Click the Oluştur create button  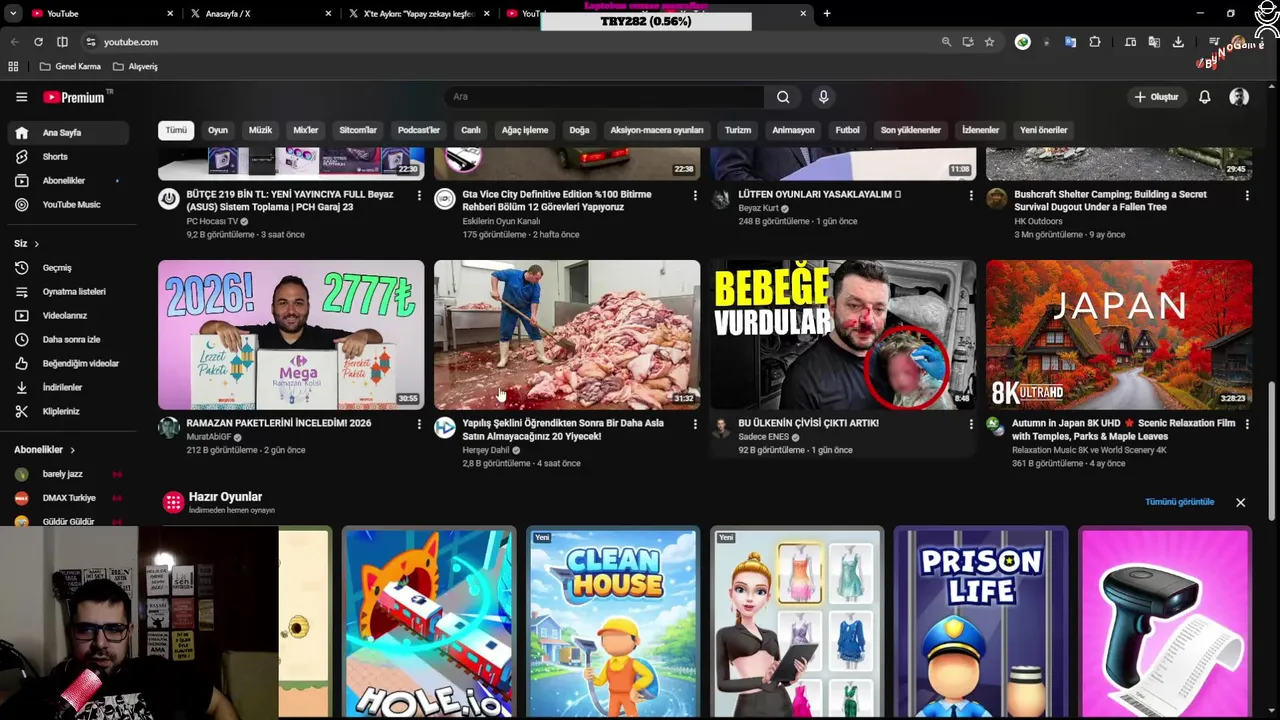pyautogui.click(x=1156, y=97)
